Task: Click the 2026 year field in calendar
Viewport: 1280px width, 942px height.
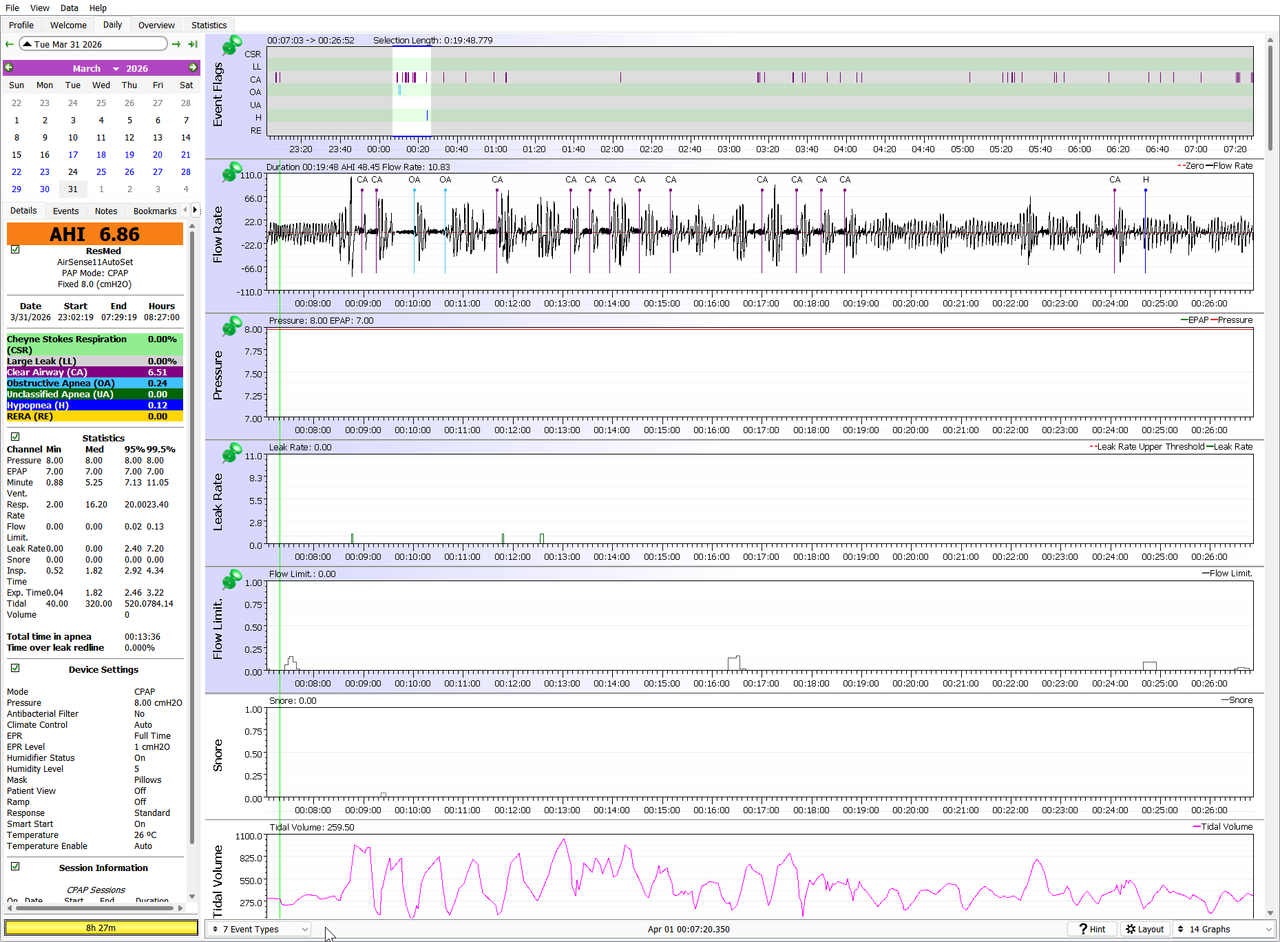Action: pos(137,68)
